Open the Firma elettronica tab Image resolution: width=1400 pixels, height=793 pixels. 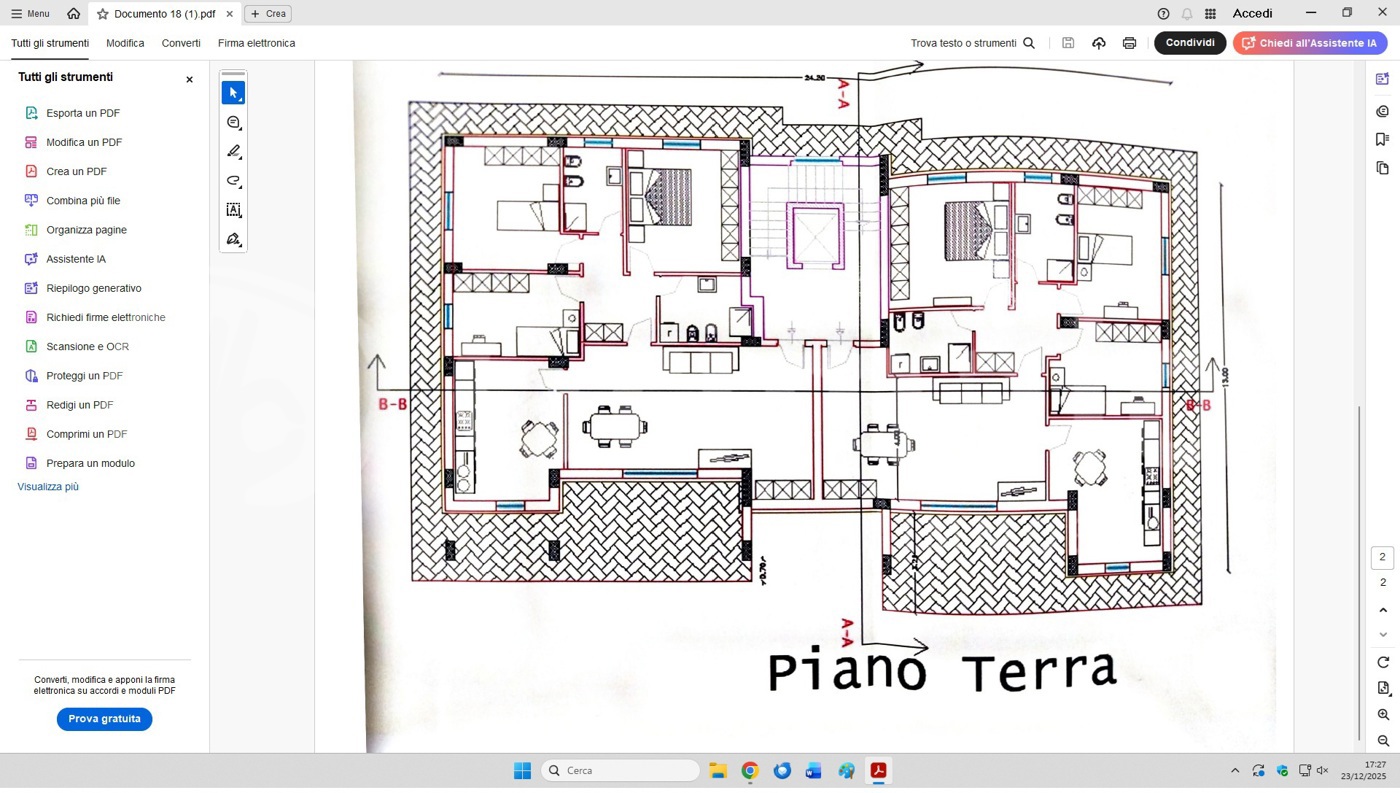[x=256, y=43]
